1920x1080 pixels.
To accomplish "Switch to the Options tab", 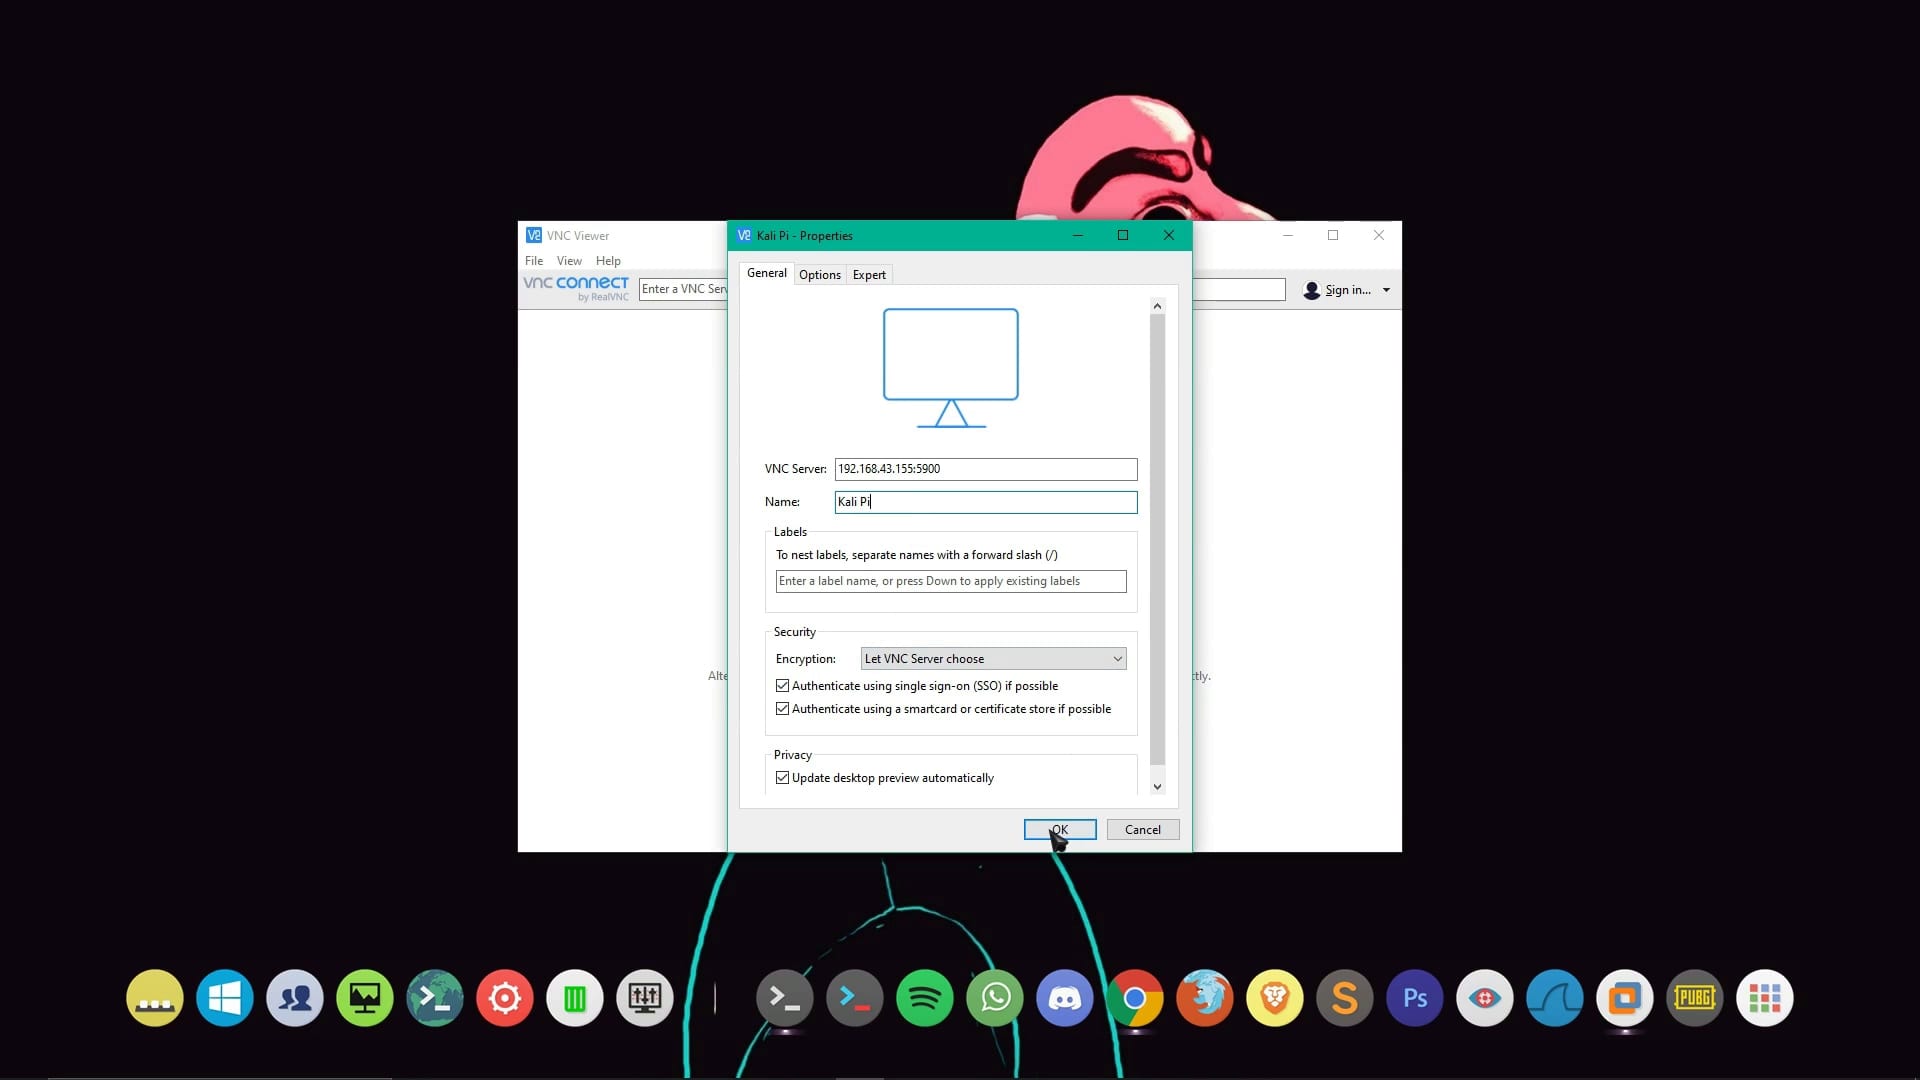I will (x=819, y=275).
